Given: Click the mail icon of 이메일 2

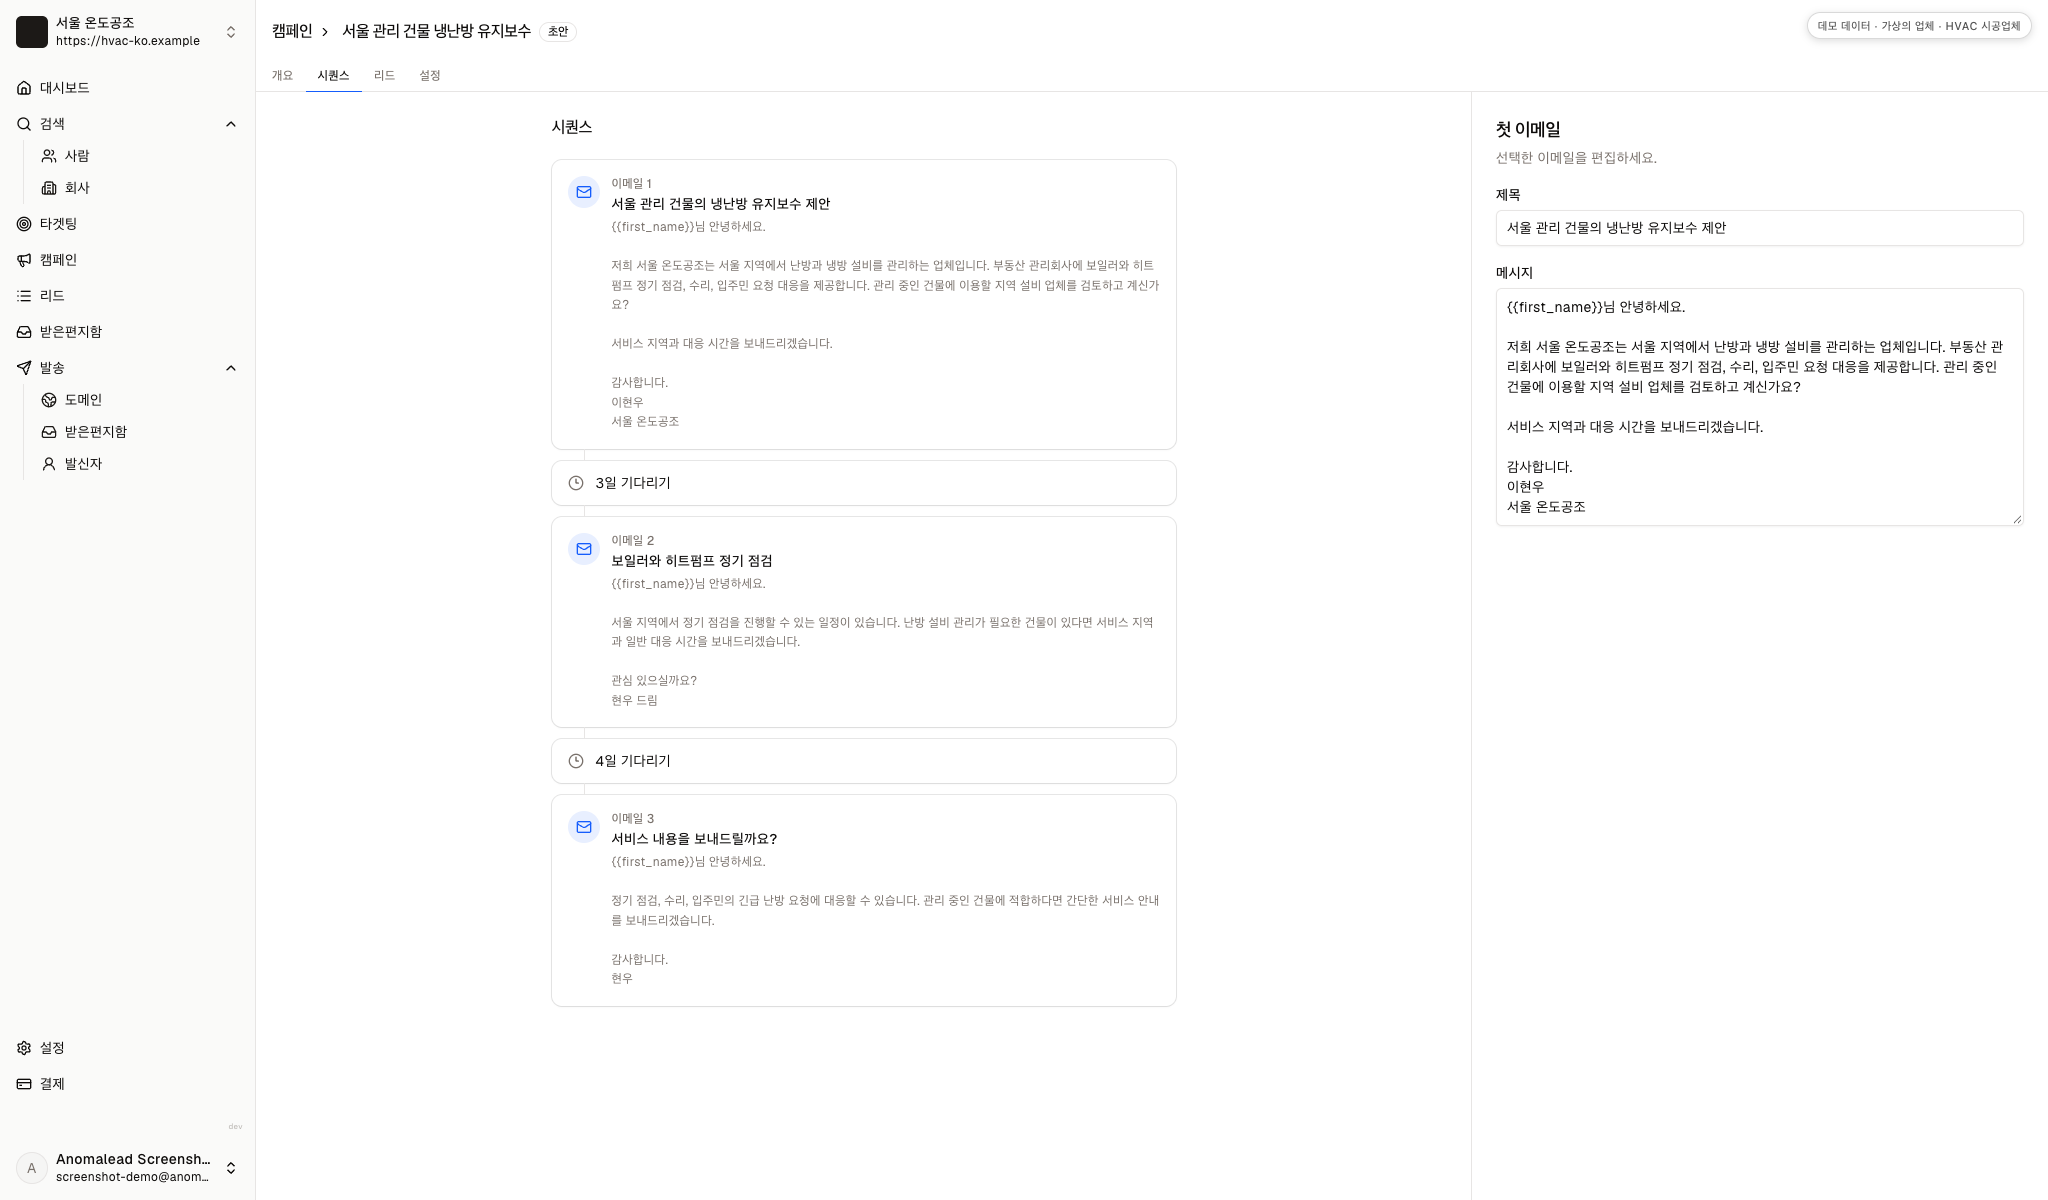Looking at the screenshot, I should [584, 549].
